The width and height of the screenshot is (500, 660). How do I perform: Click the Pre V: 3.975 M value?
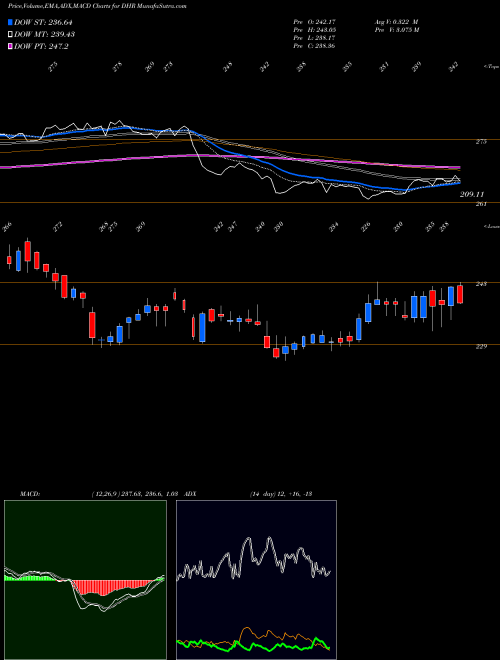[396, 30]
